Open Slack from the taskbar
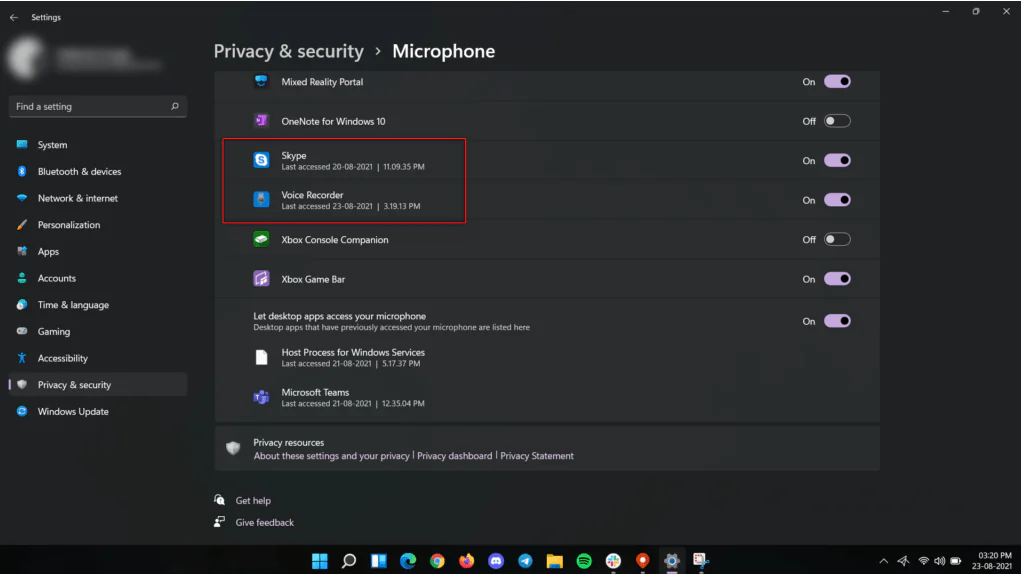Screen dimensions: 1021x574 point(613,561)
